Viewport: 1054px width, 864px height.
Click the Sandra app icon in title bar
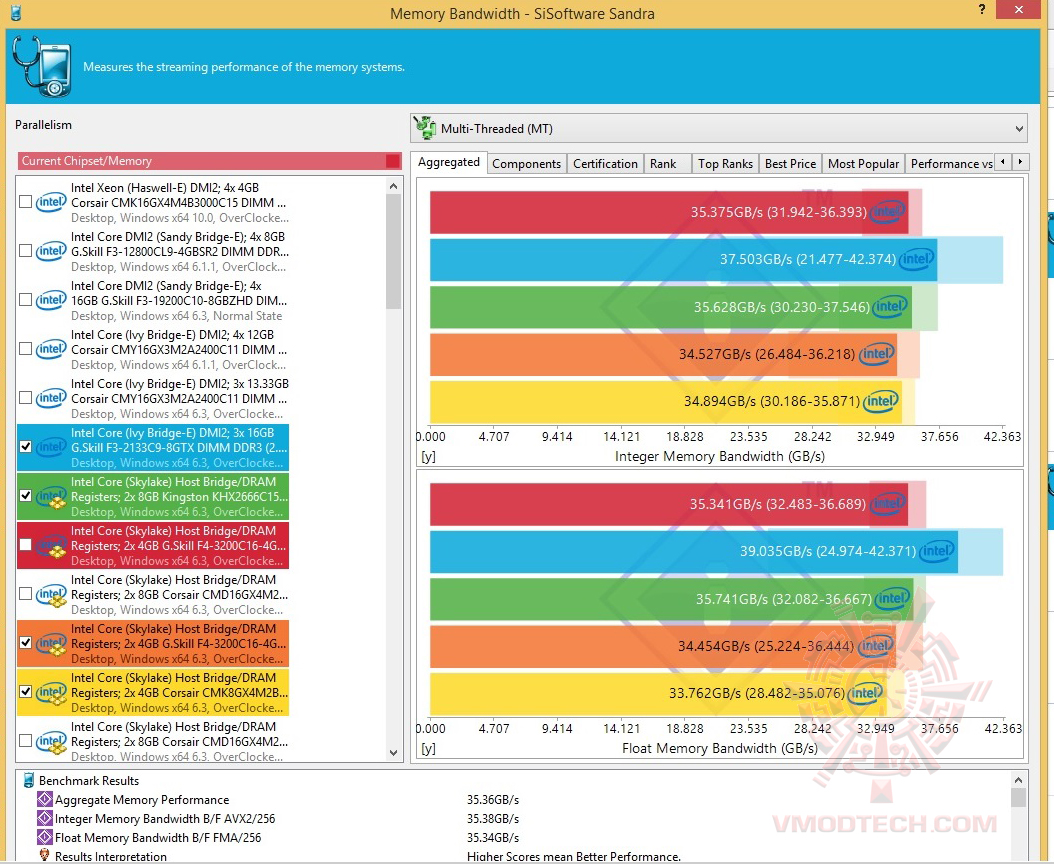pyautogui.click(x=16, y=13)
